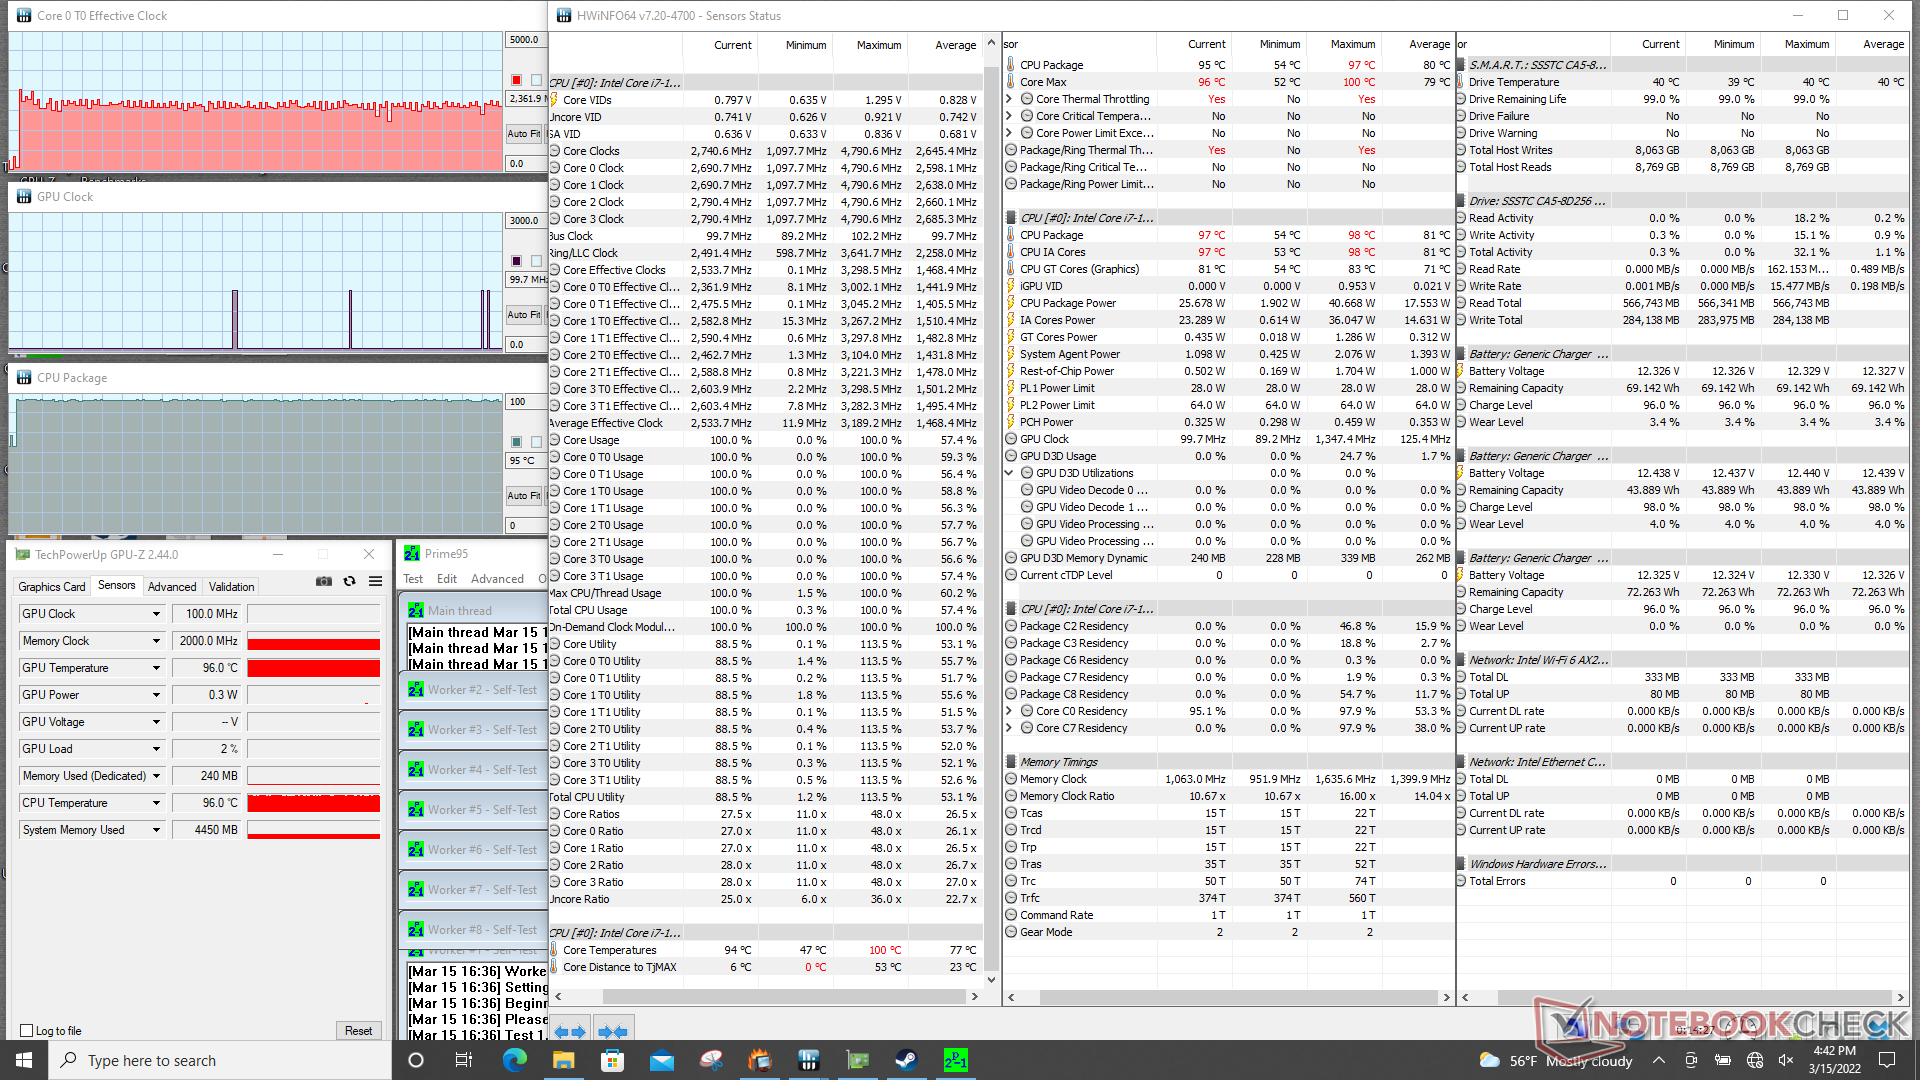Viewport: 1920px width, 1080px height.
Task: Open the GPU Load sensor dropdown
Action: [x=156, y=749]
